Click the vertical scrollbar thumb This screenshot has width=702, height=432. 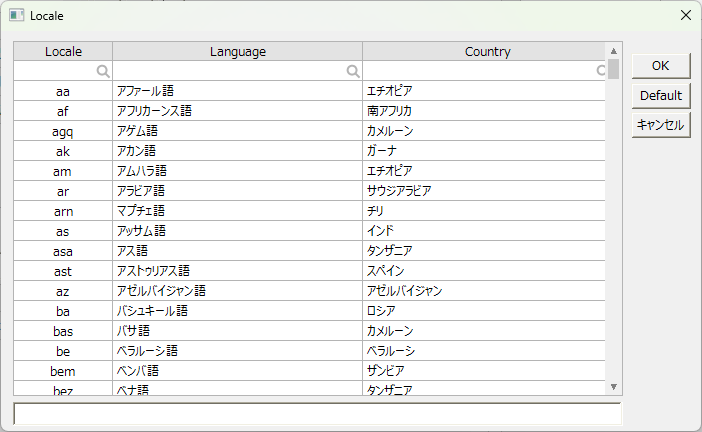(613, 68)
